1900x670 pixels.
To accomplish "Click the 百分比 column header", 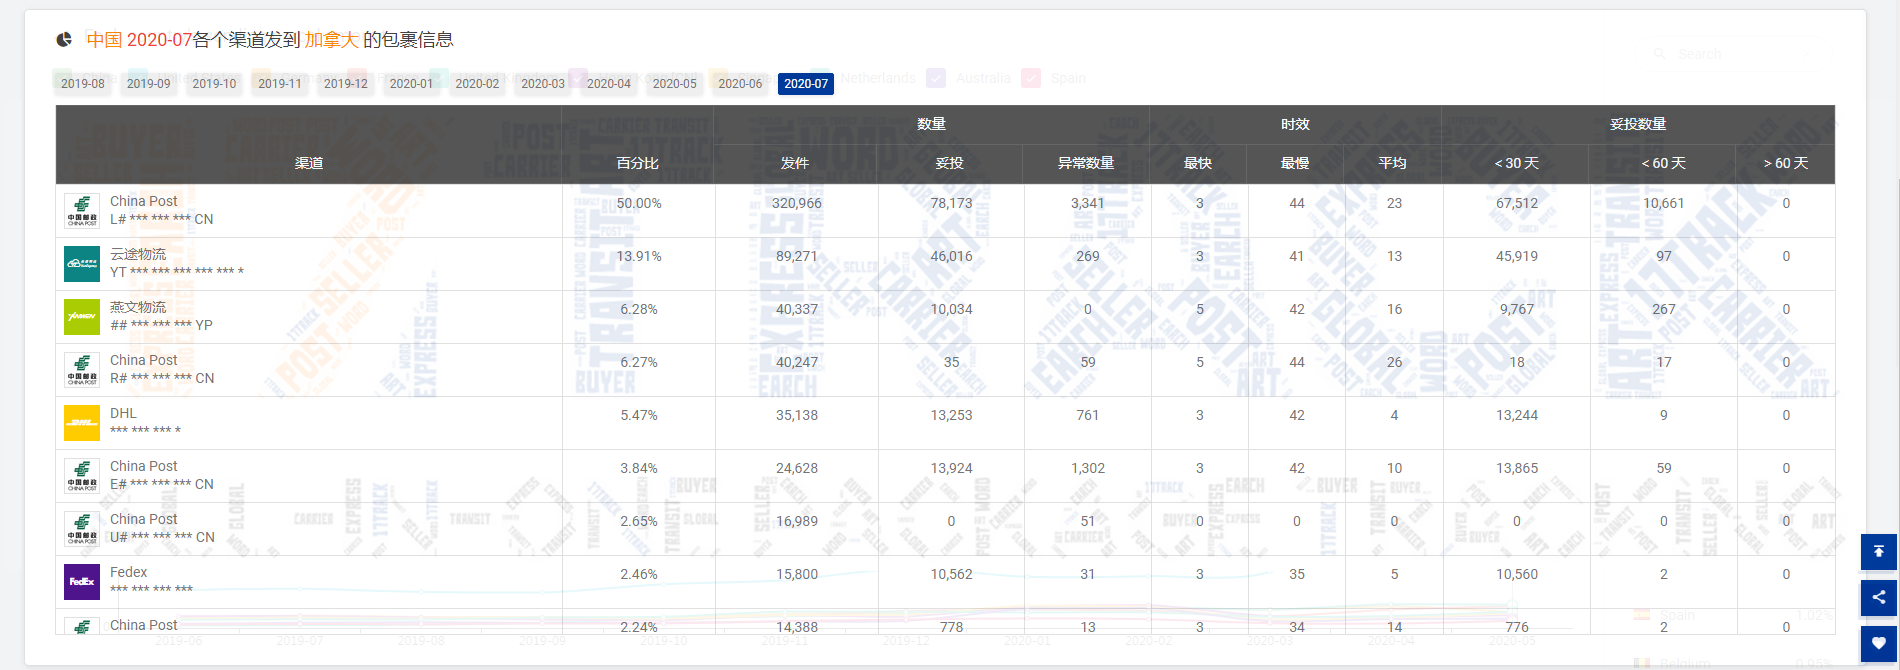I will point(638,163).
